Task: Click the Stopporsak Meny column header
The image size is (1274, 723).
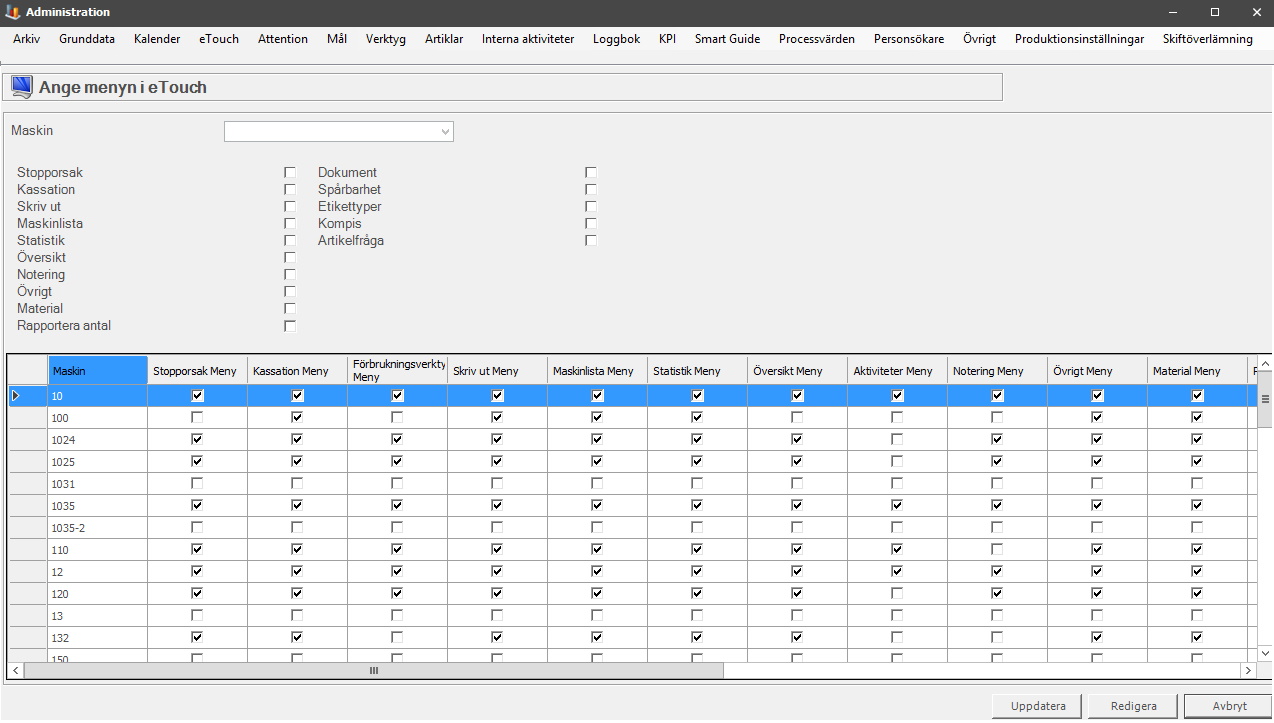Action: point(197,371)
